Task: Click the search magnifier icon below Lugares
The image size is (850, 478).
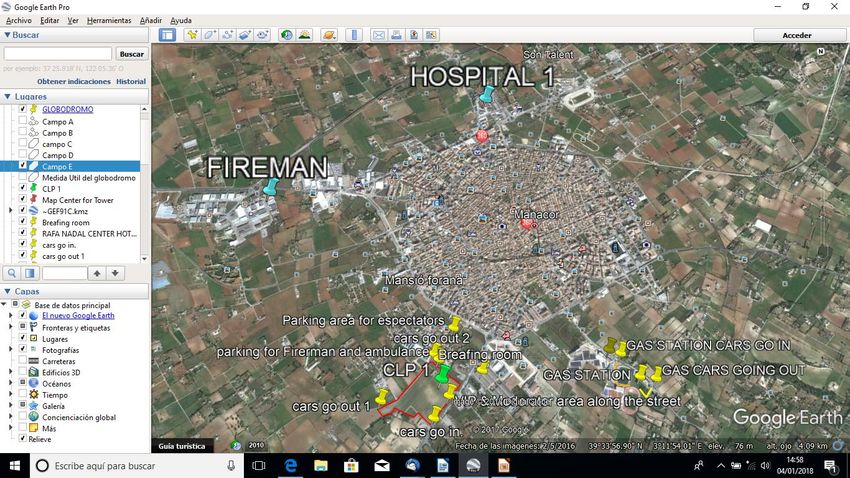Action: 12,273
